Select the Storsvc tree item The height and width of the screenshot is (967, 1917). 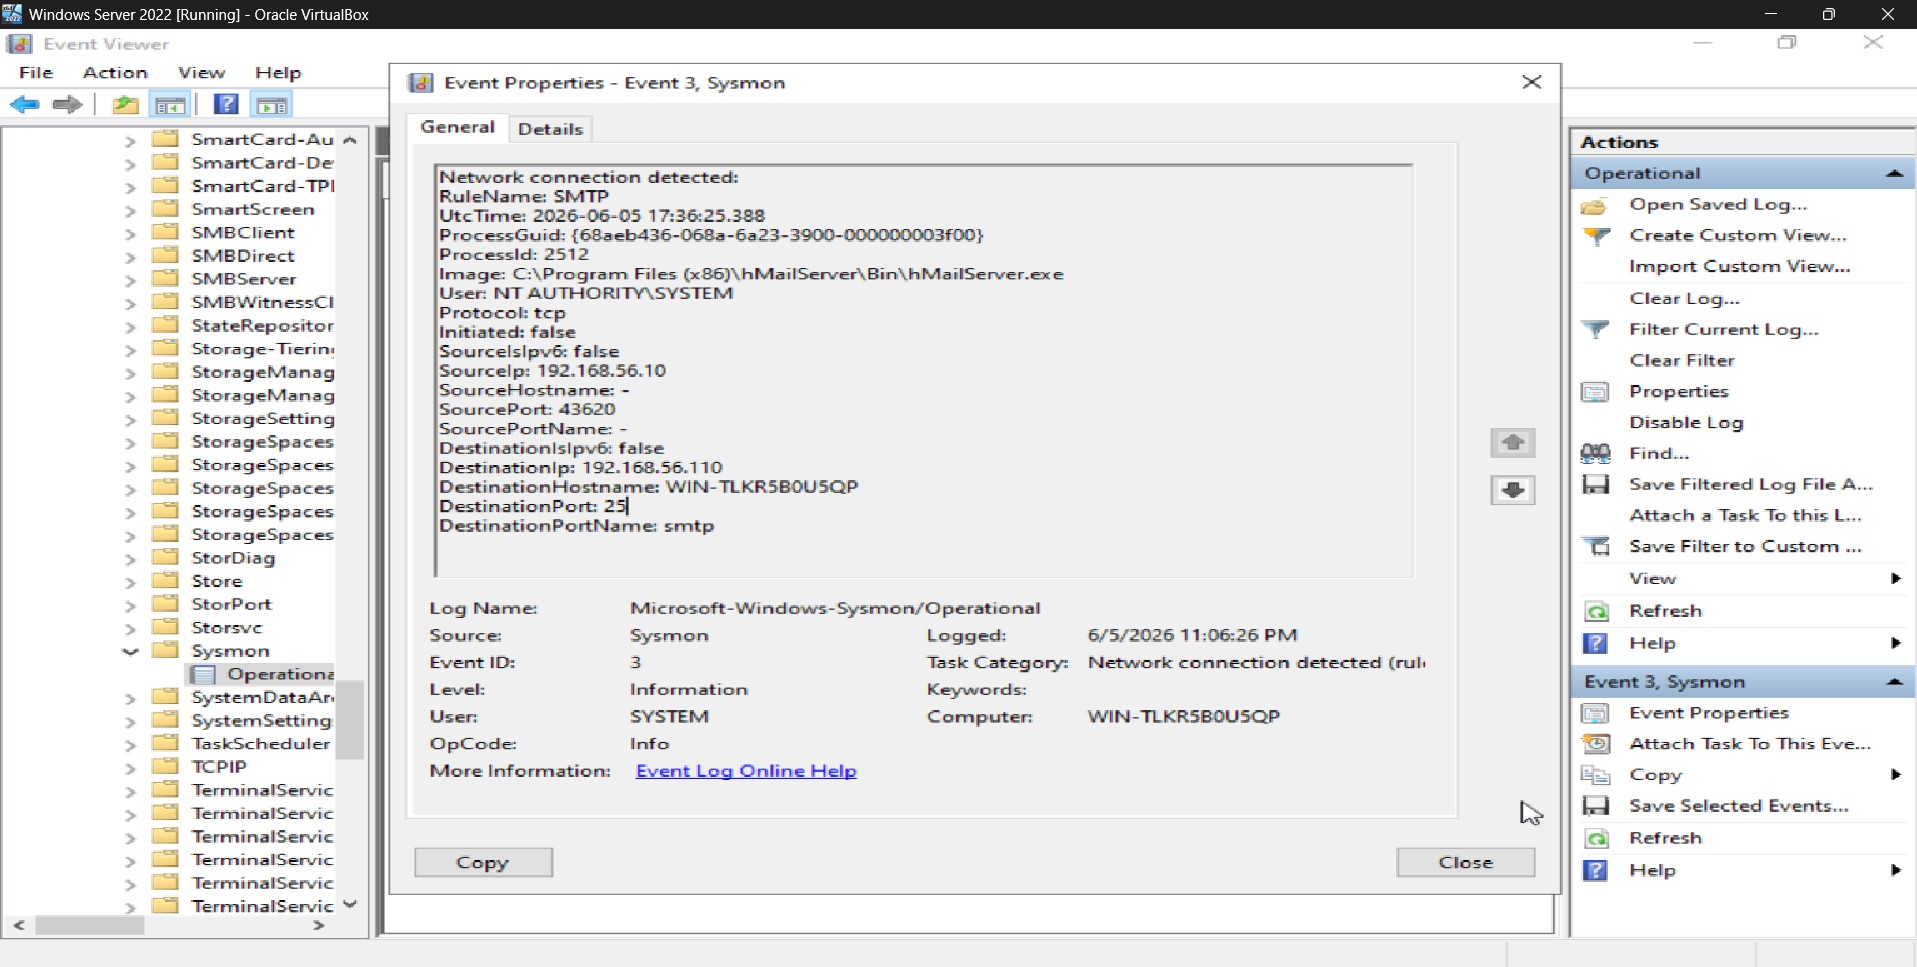pyautogui.click(x=227, y=628)
